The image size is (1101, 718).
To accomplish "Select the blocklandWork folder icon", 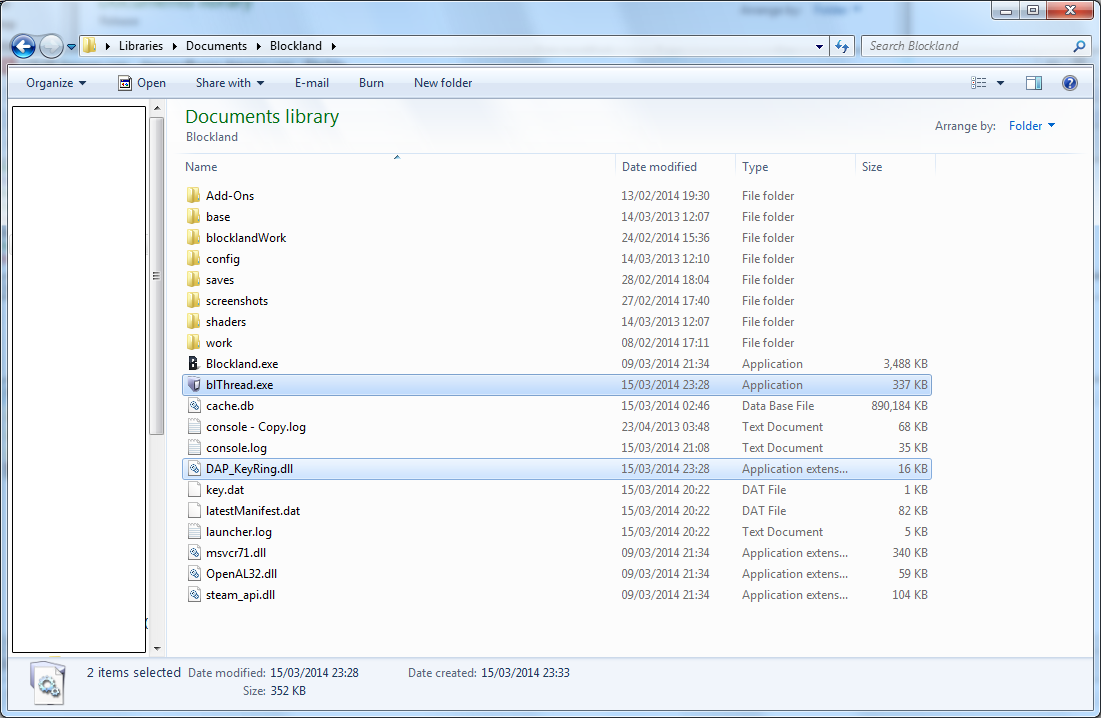I will tap(194, 238).
